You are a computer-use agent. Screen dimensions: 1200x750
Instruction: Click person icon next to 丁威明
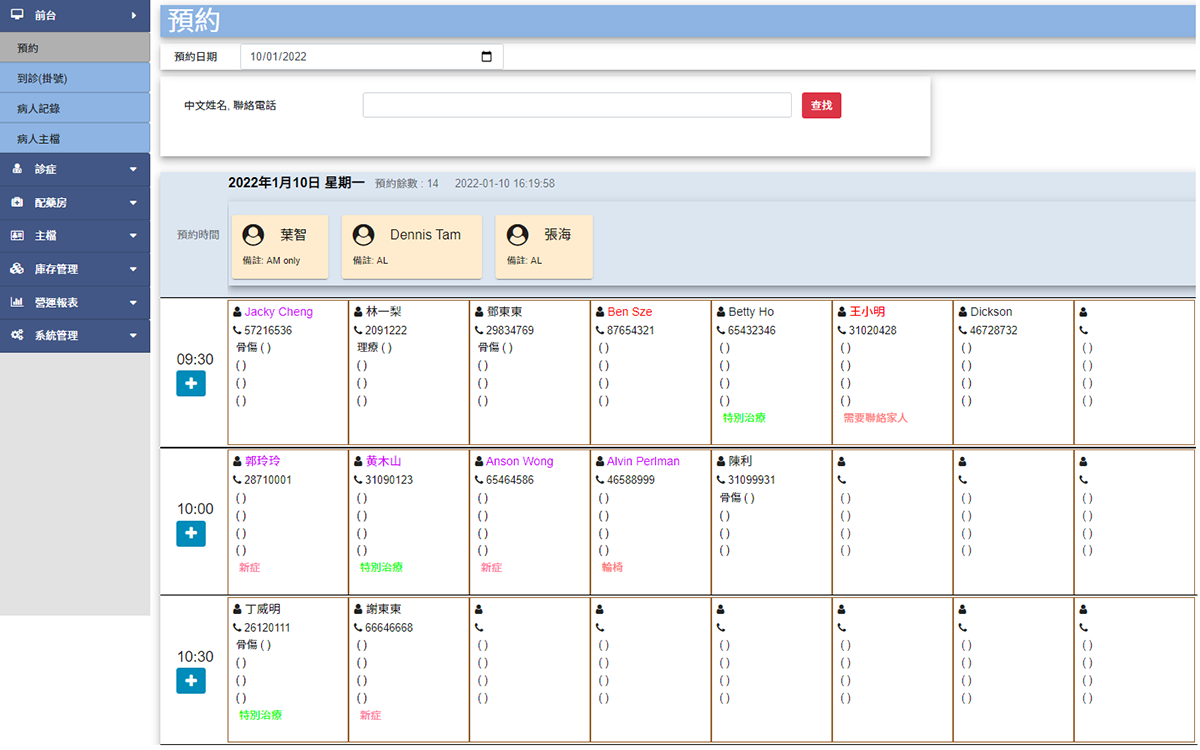pyautogui.click(x=237, y=609)
